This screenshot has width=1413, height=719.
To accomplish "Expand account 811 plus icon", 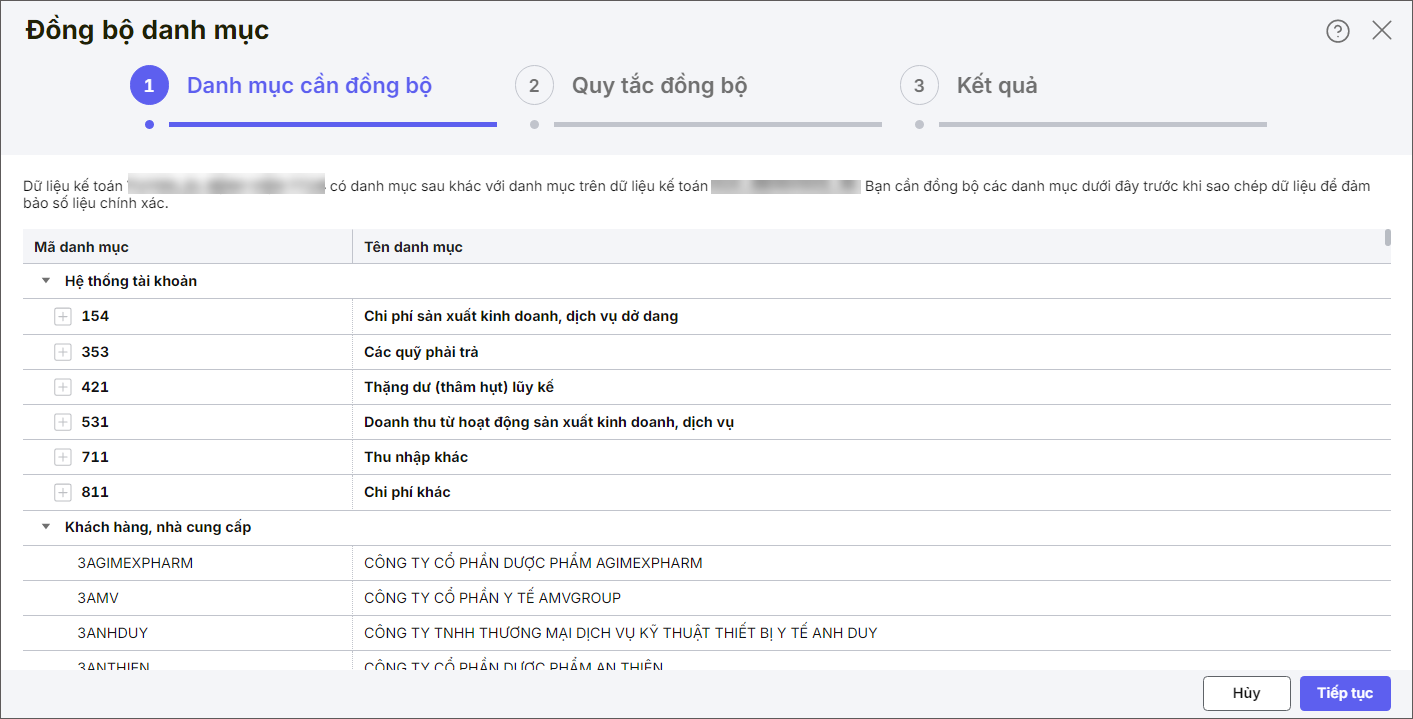I will tap(63, 492).
